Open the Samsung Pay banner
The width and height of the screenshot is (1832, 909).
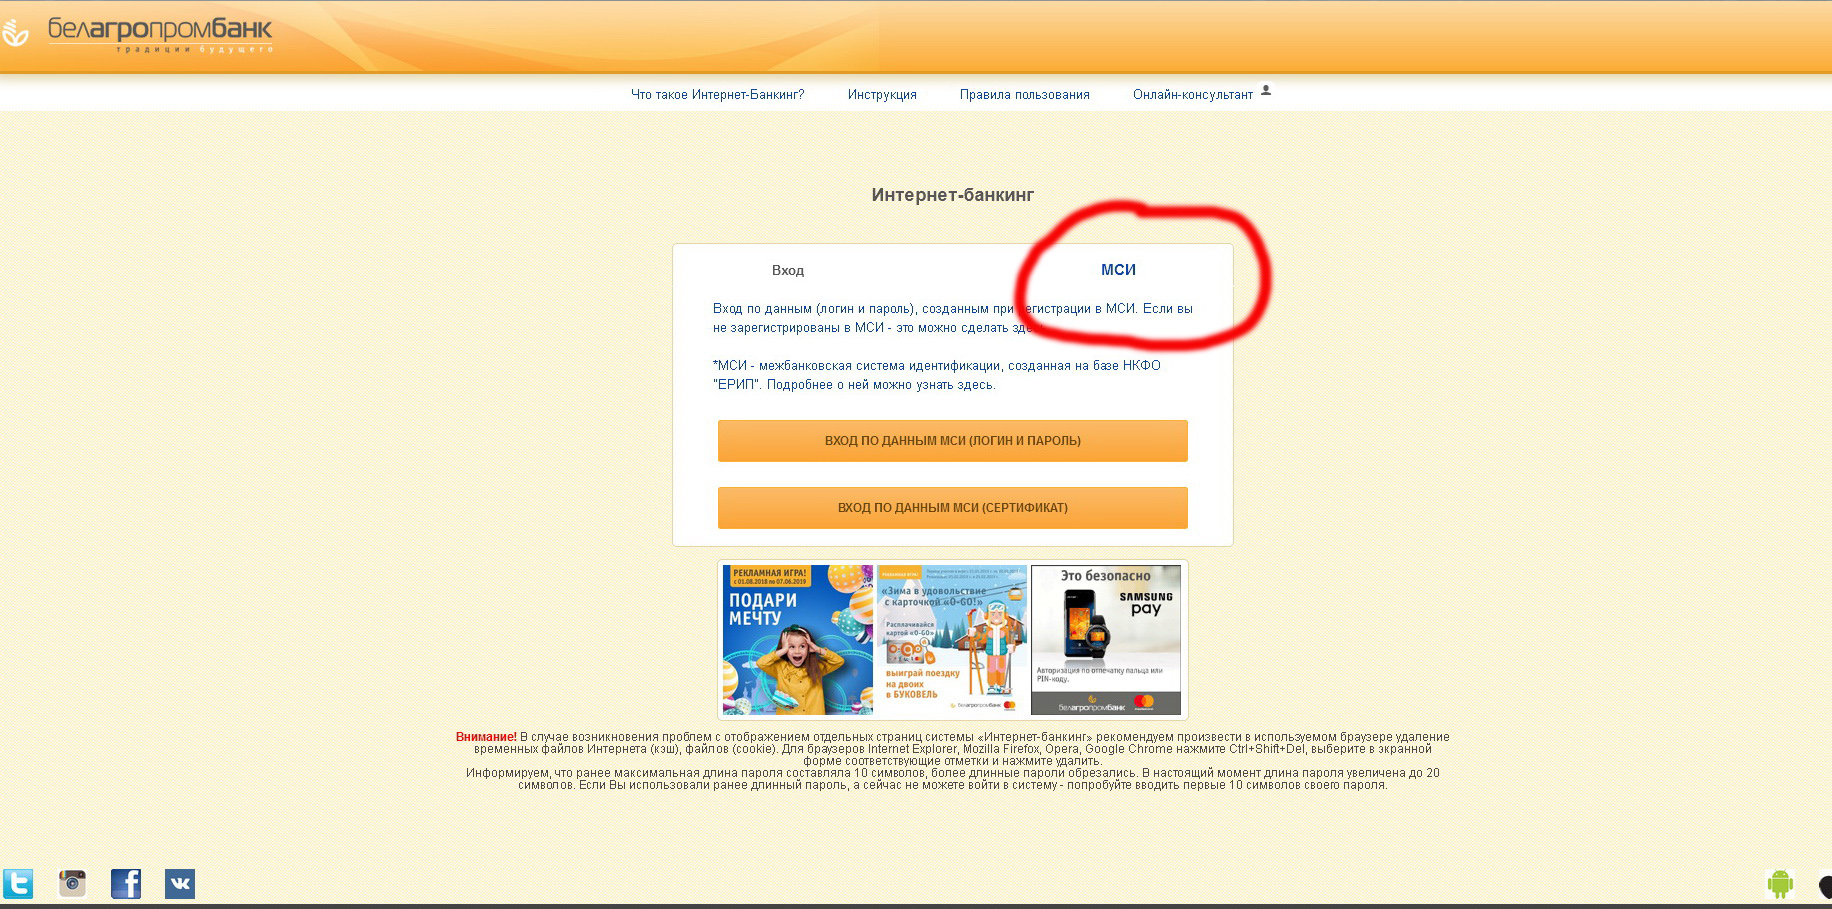click(1106, 640)
